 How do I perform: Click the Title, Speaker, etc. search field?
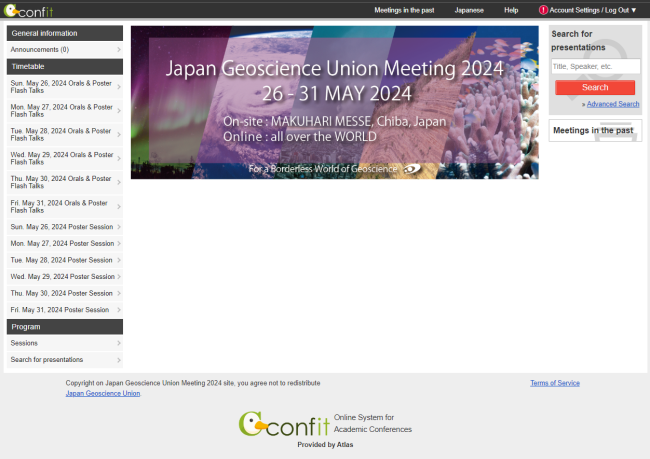595,66
